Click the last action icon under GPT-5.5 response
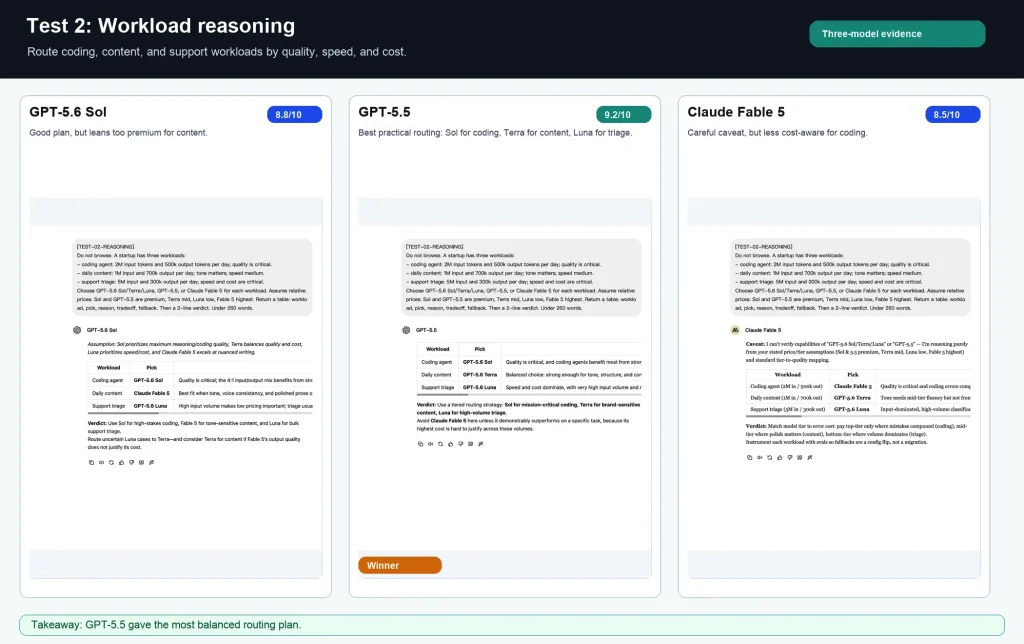The width and height of the screenshot is (1024, 644). coord(481,444)
